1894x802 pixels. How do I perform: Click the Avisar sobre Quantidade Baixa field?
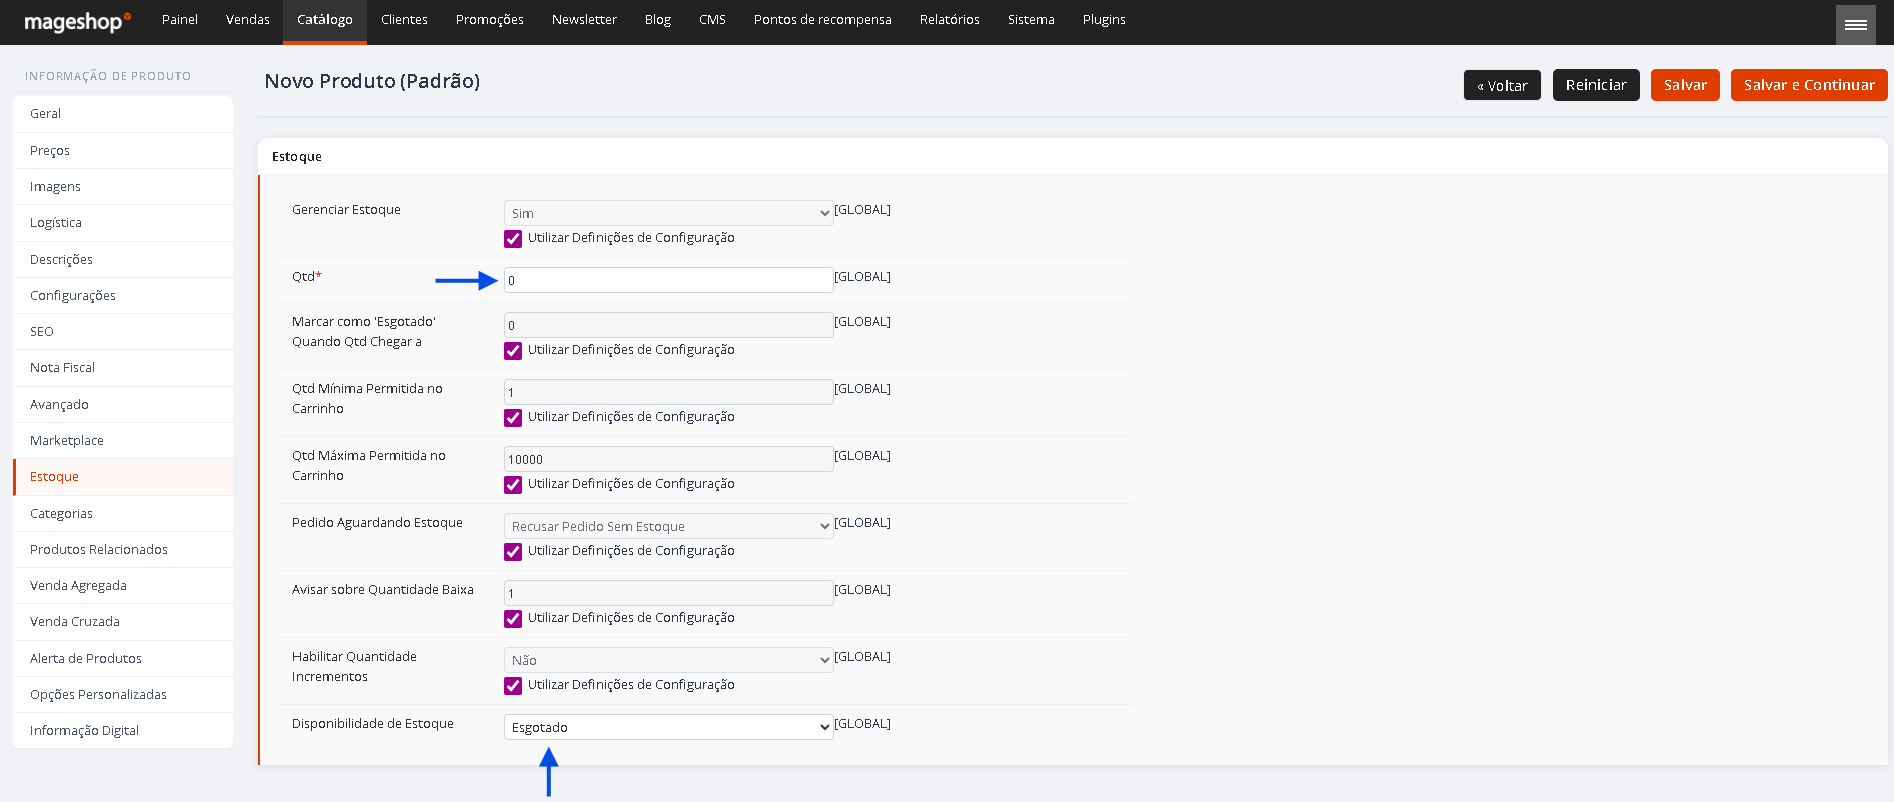point(668,593)
